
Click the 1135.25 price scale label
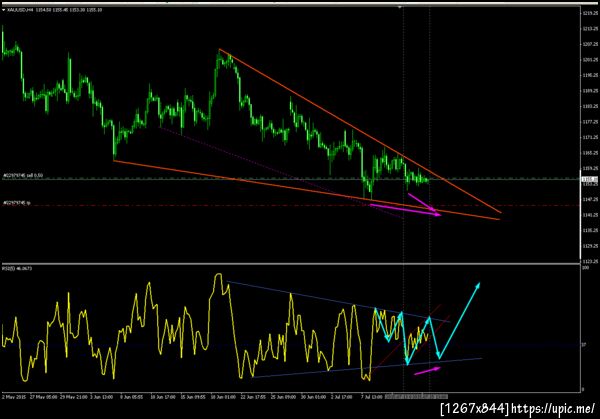pyautogui.click(x=590, y=230)
